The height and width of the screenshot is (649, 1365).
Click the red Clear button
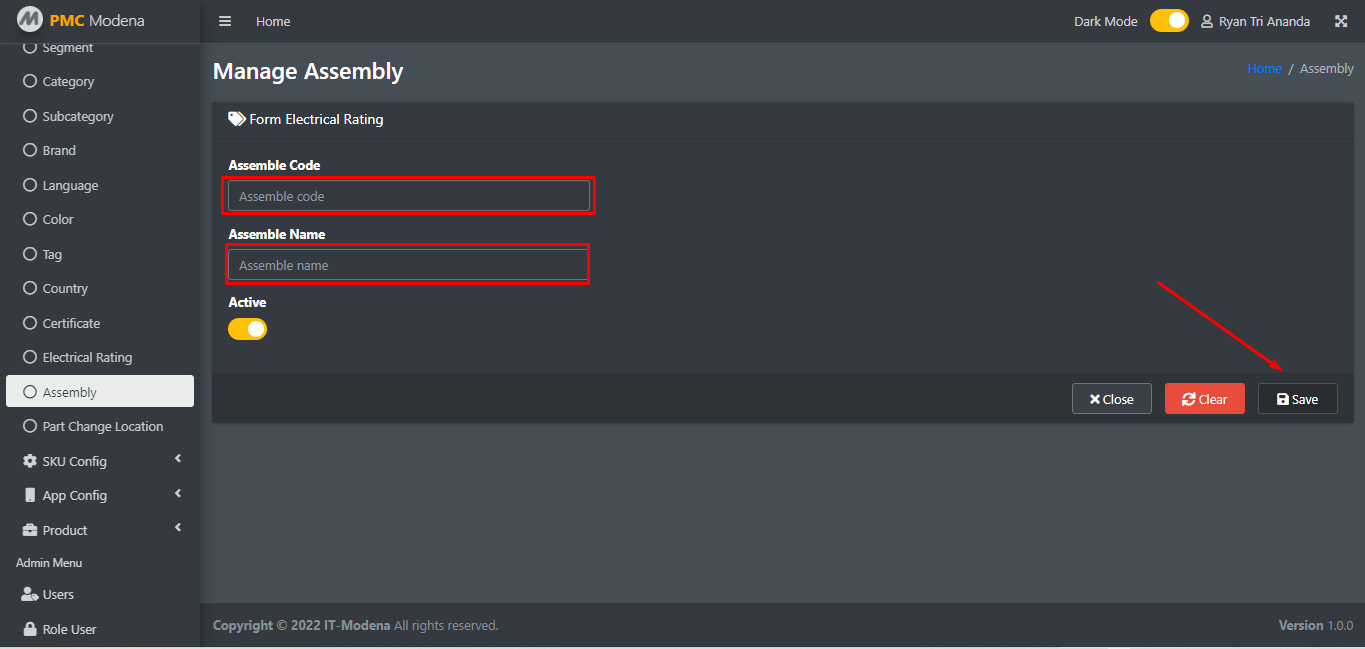click(1204, 399)
